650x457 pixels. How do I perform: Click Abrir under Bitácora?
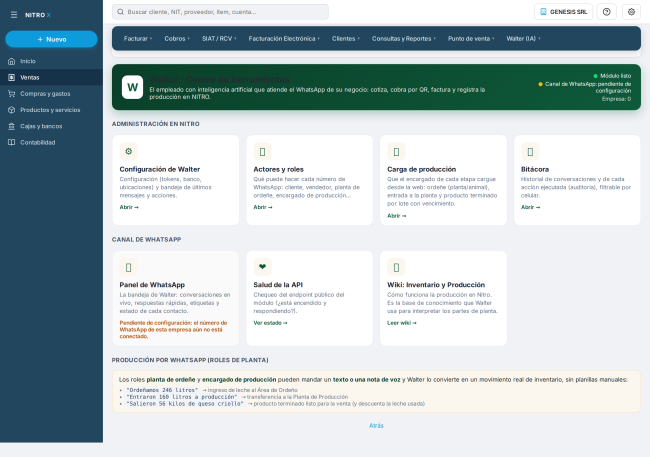531,207
